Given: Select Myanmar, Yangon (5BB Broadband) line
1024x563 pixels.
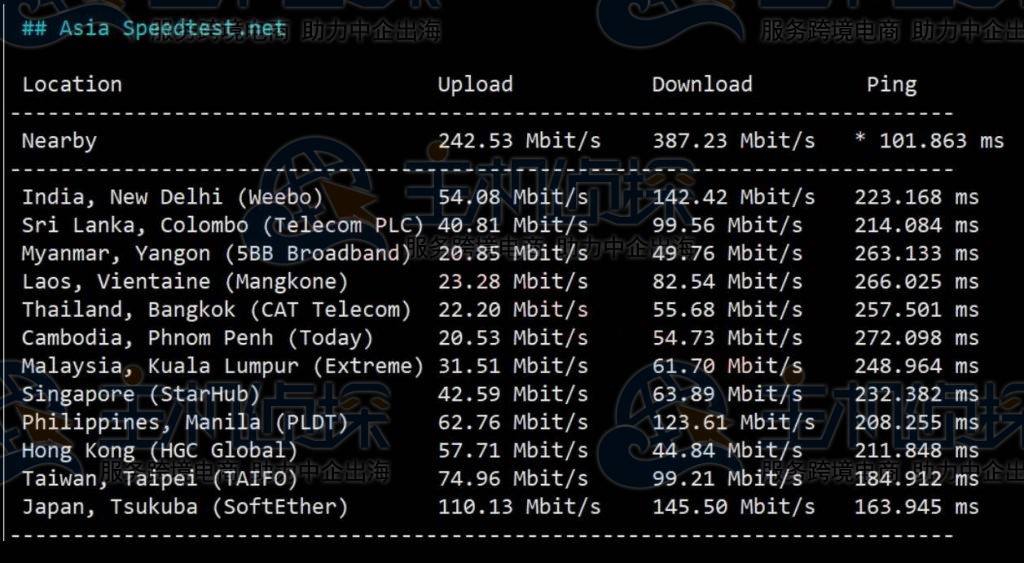Looking at the screenshot, I should pos(216,254).
